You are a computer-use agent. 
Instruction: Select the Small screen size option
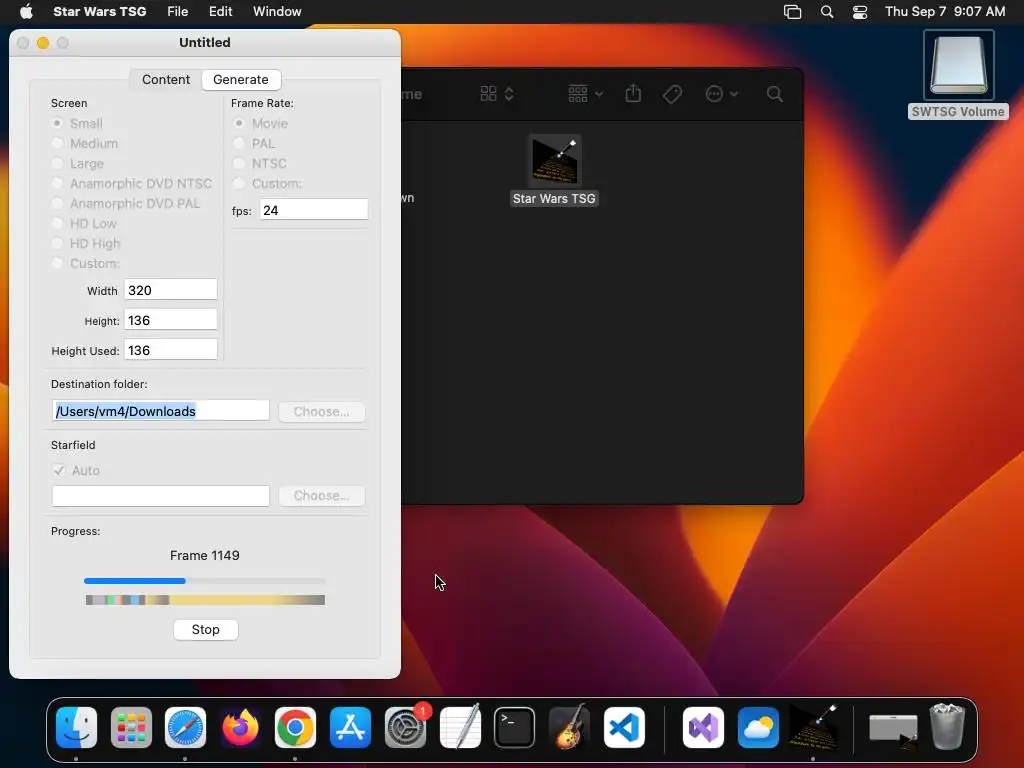tap(77, 123)
